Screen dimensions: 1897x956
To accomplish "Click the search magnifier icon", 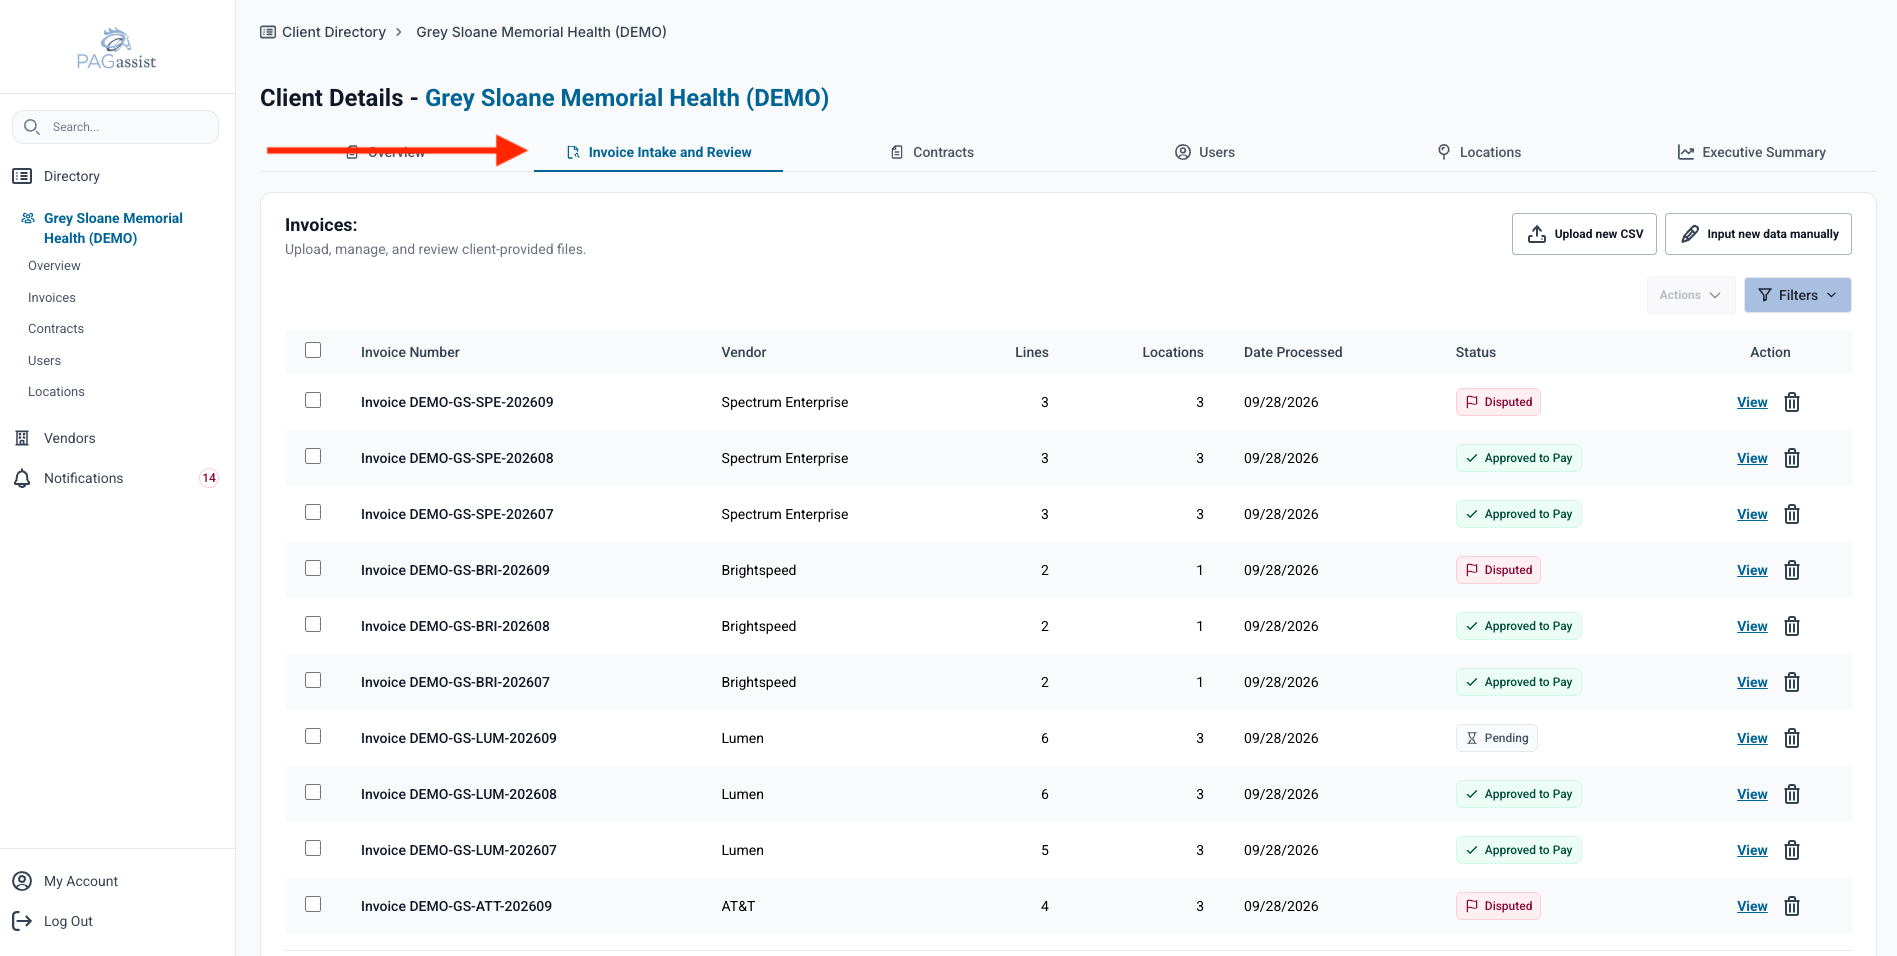I will 32,127.
